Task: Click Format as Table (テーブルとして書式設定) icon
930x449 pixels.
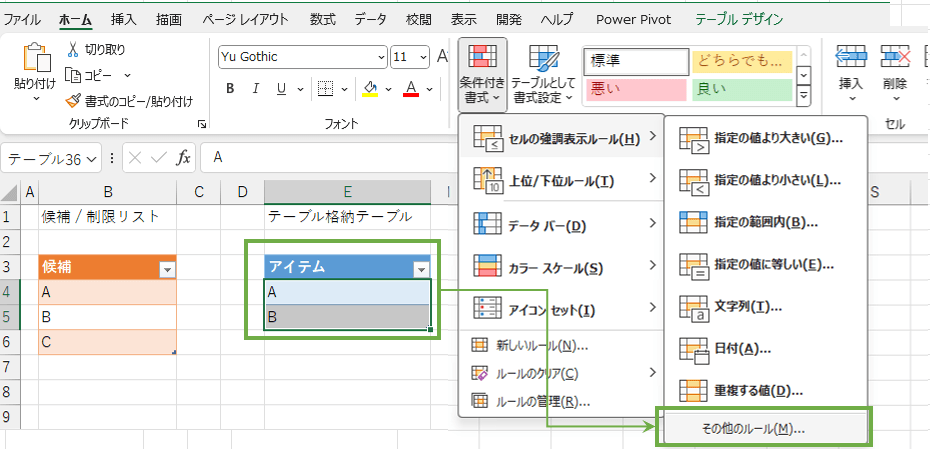Action: tap(543, 59)
